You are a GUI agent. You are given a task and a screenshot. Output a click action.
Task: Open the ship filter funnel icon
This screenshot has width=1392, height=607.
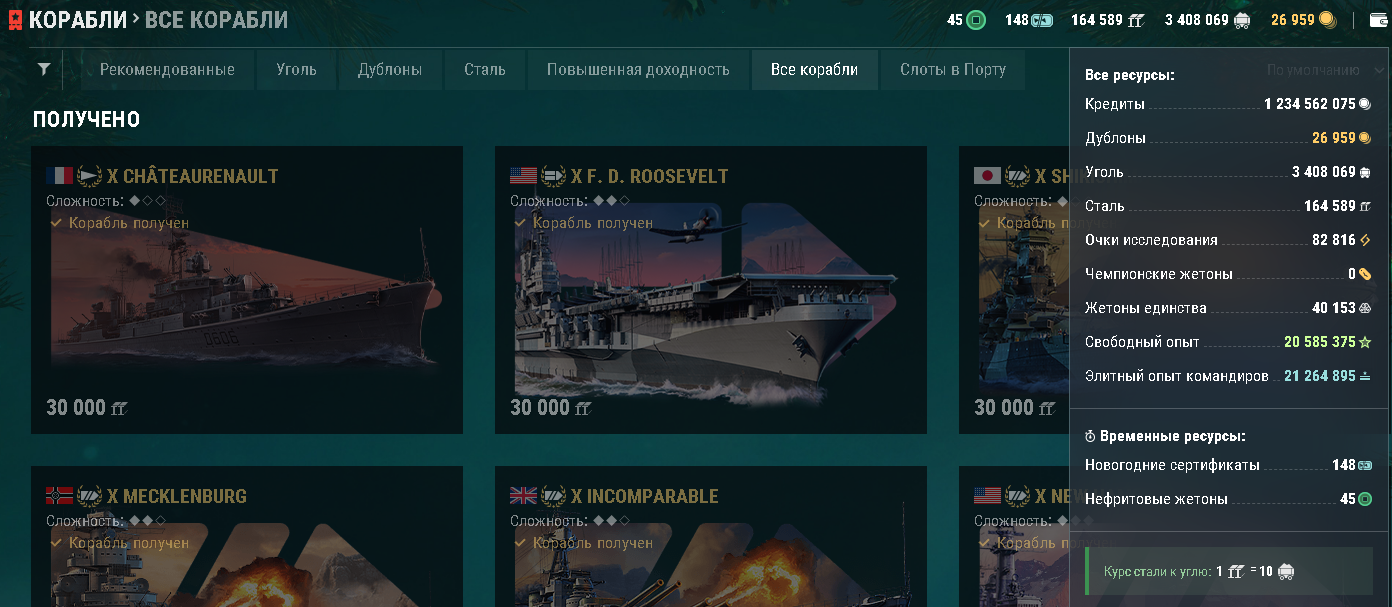(44, 69)
